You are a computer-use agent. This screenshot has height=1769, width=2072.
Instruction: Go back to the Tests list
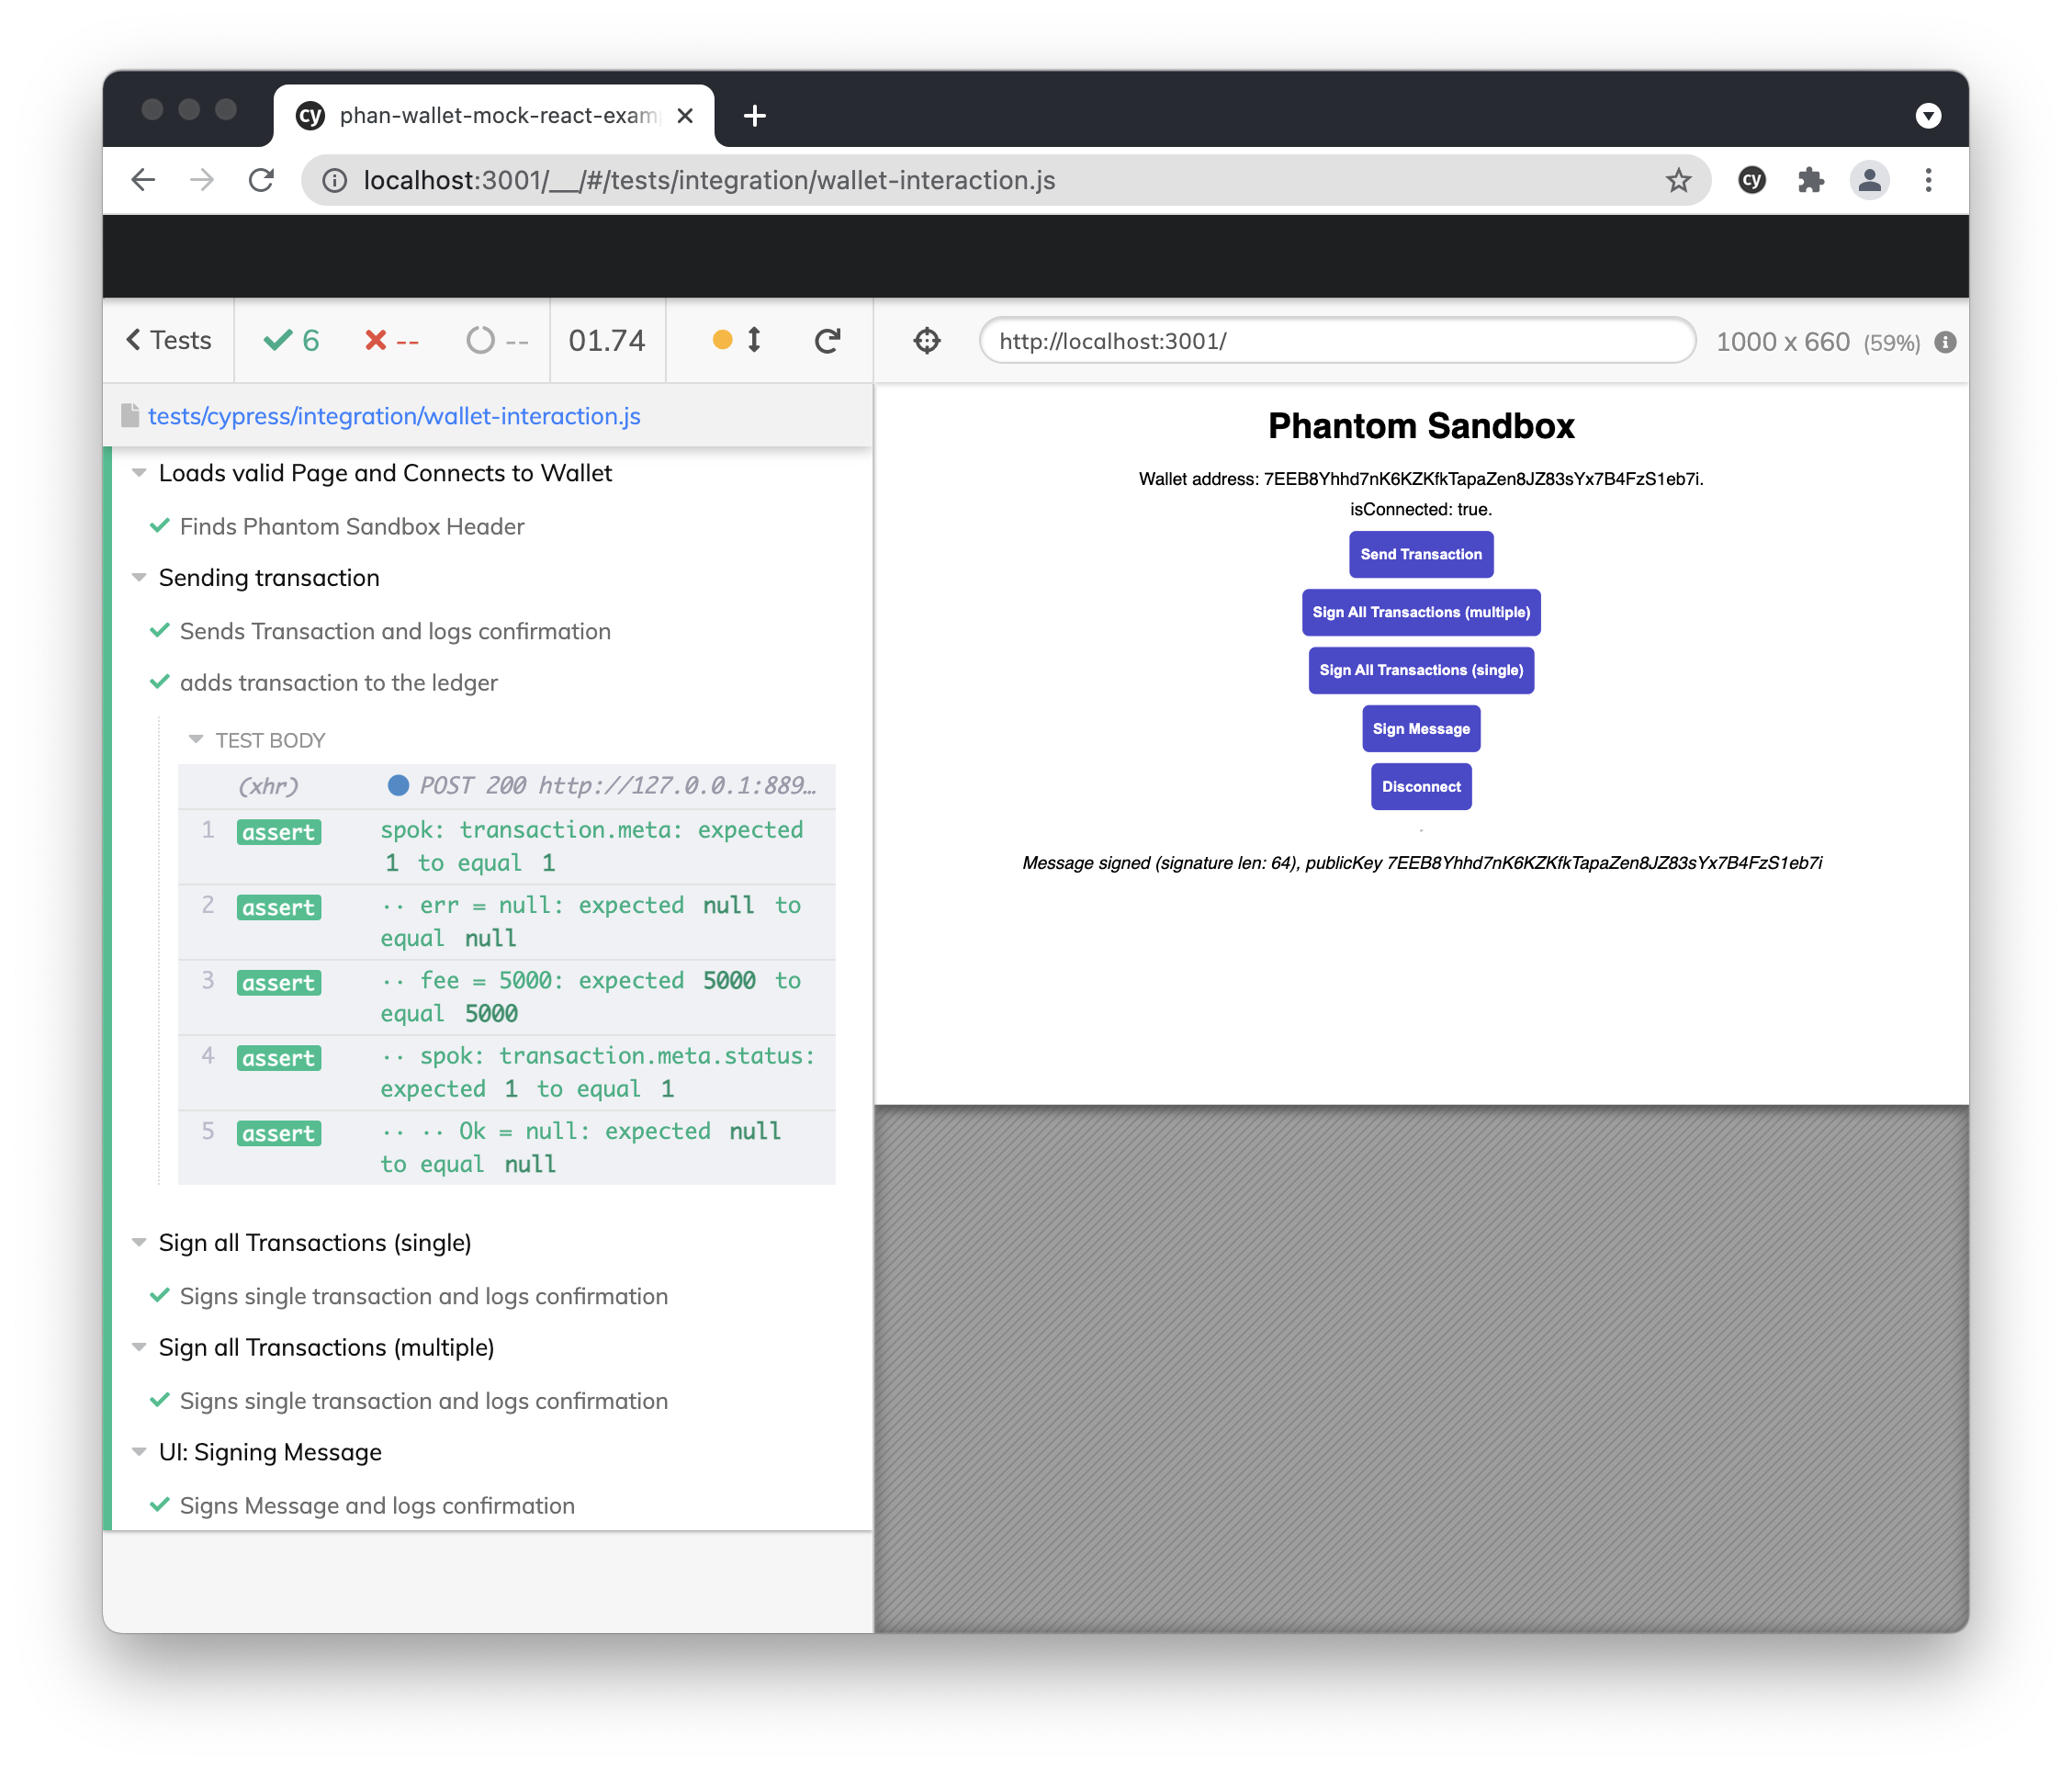coord(169,341)
